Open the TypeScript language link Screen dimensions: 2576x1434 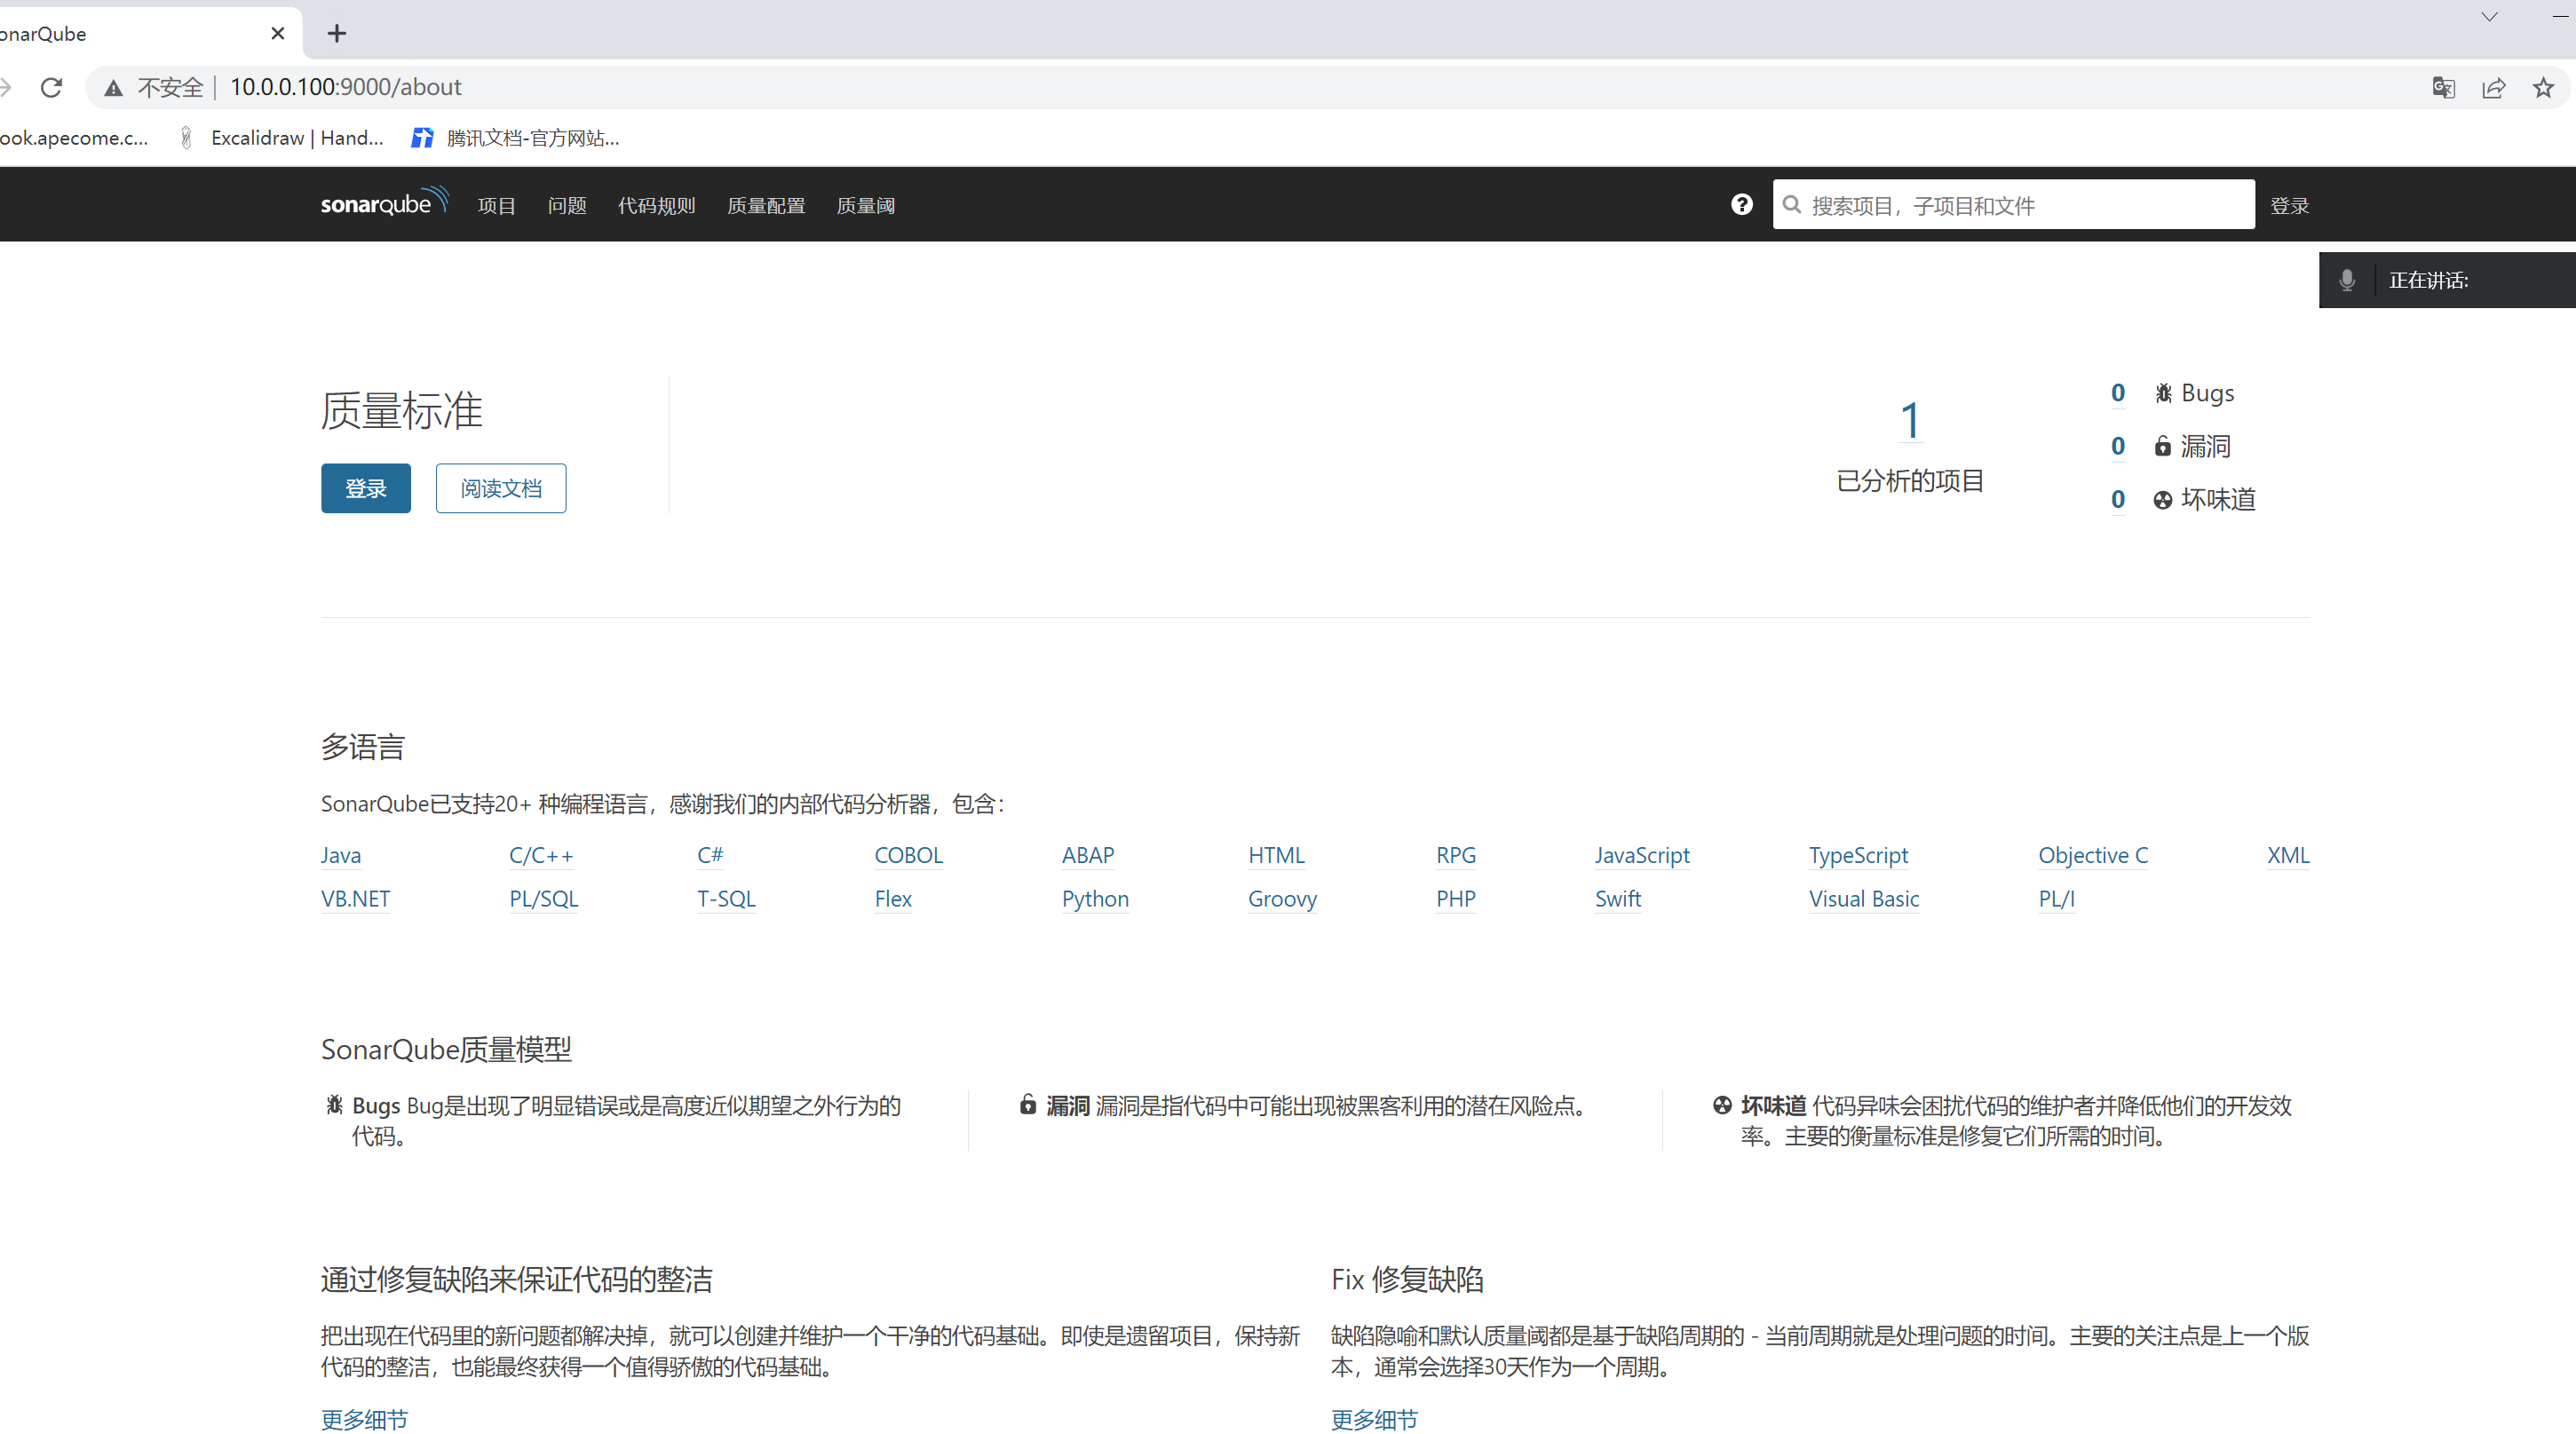click(1858, 855)
